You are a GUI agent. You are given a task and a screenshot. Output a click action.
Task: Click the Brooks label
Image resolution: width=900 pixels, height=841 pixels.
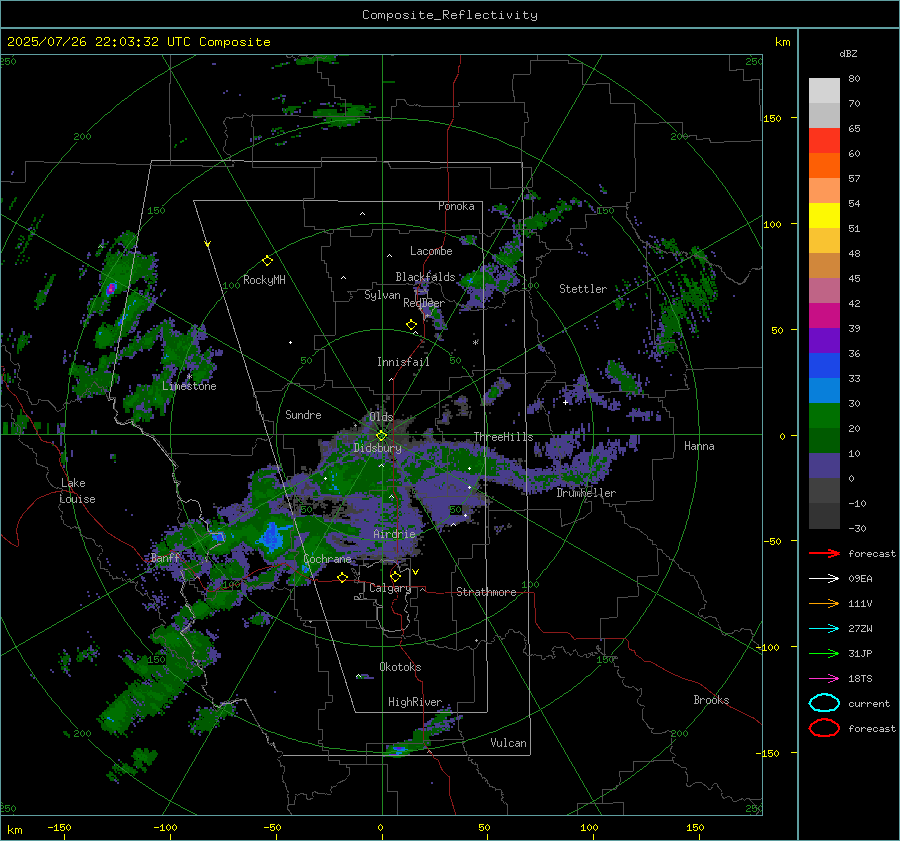point(711,700)
